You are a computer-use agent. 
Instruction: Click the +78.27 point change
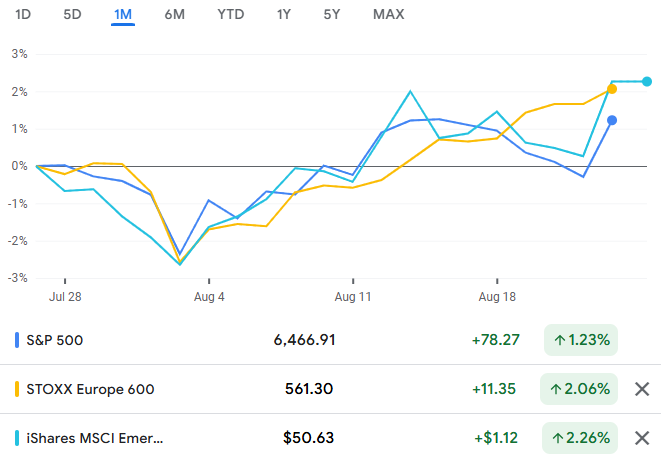click(x=495, y=340)
